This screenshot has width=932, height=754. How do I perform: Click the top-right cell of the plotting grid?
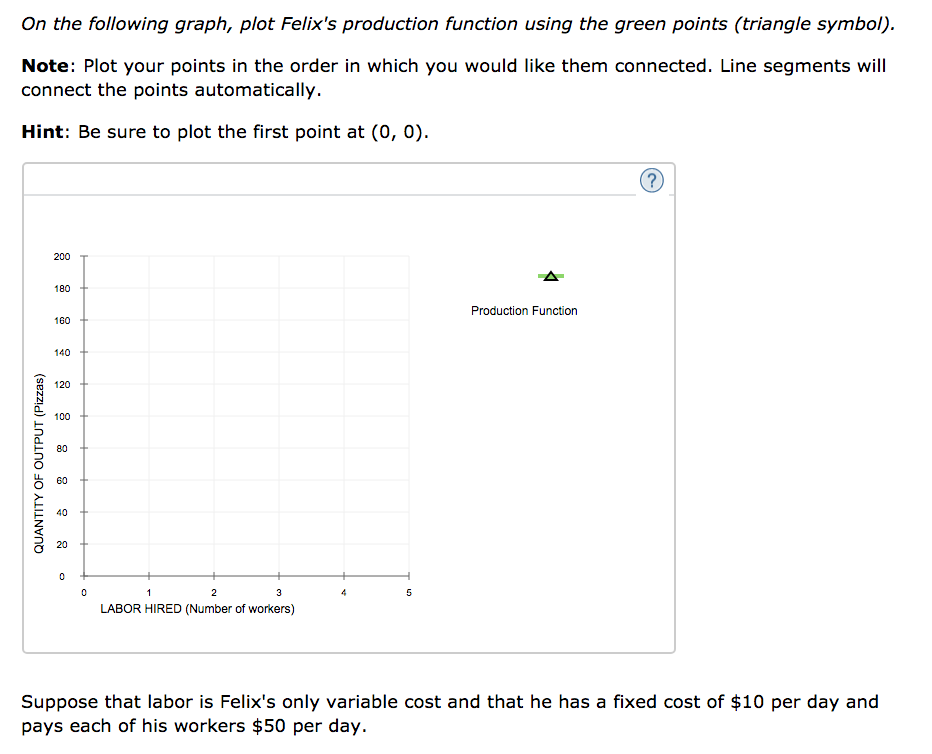click(x=375, y=272)
